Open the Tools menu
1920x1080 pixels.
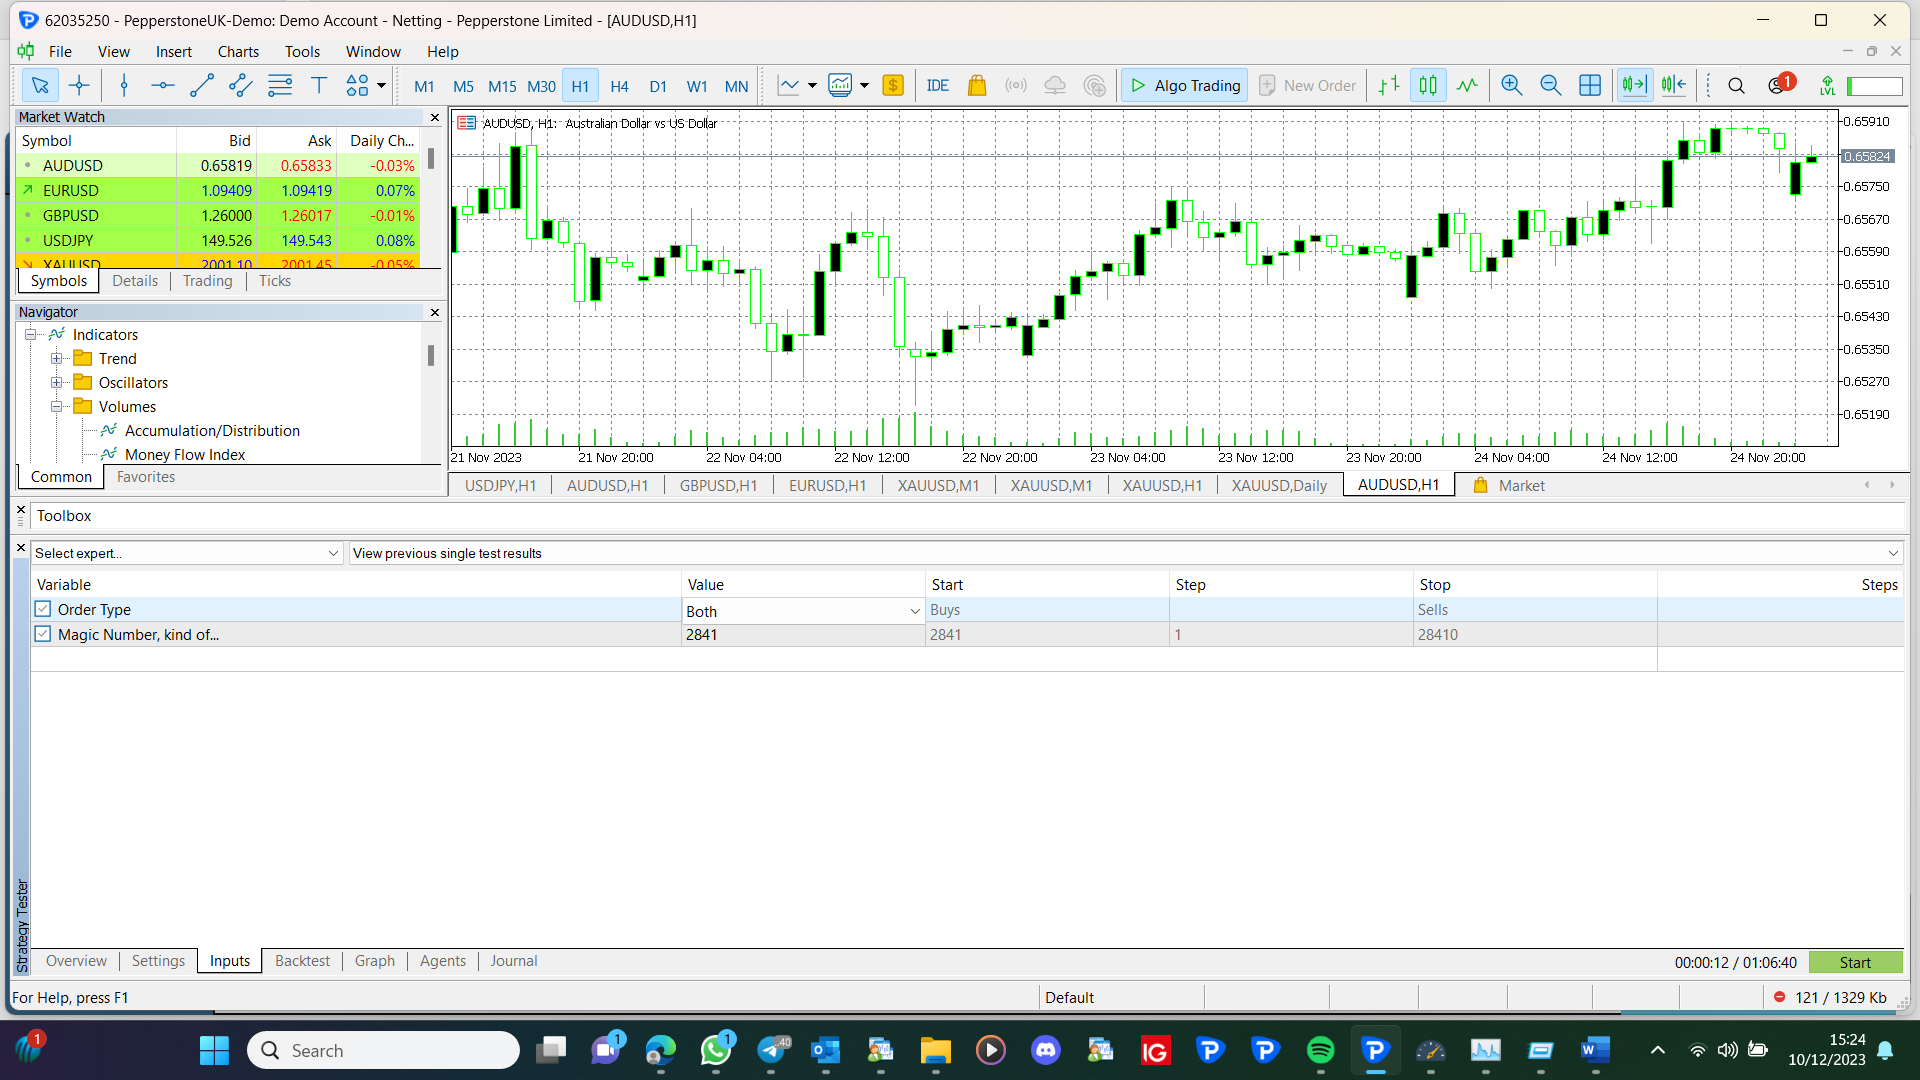302,51
